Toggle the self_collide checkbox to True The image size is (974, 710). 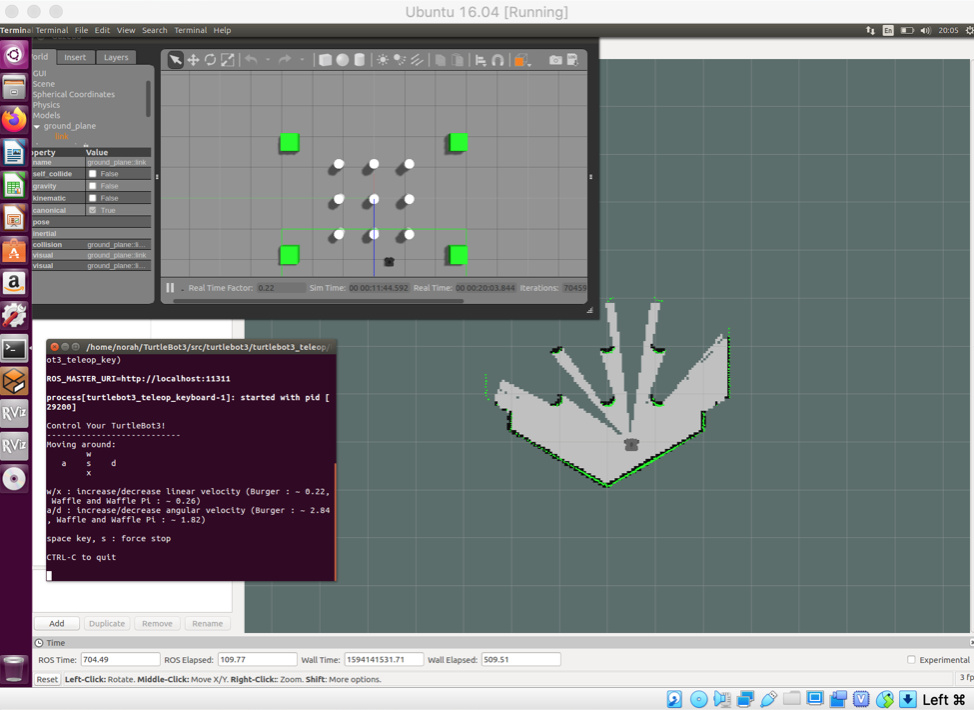(x=92, y=174)
